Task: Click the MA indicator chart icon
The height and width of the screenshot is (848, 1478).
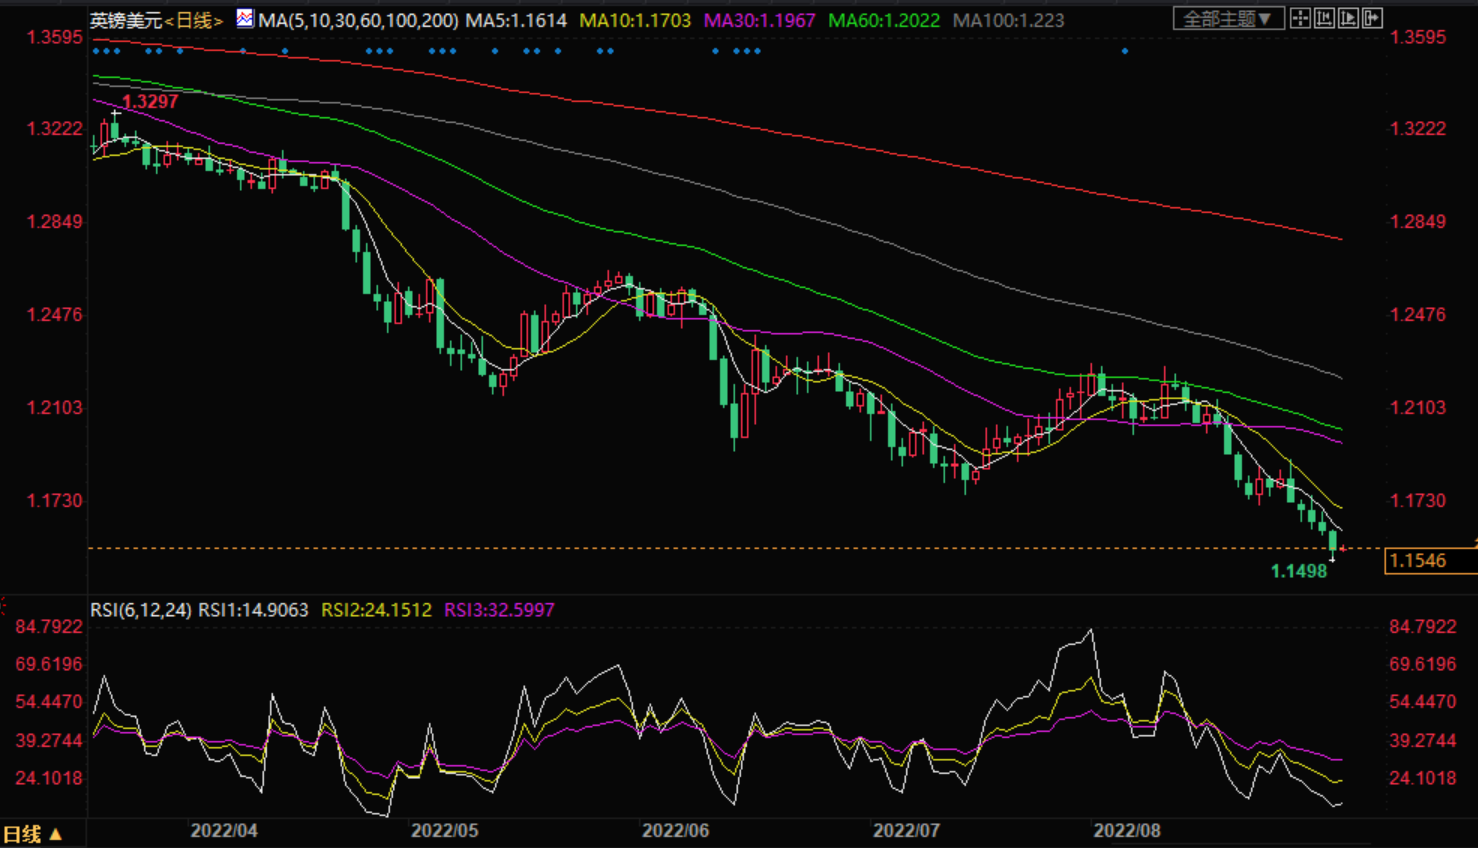Action: point(245,18)
